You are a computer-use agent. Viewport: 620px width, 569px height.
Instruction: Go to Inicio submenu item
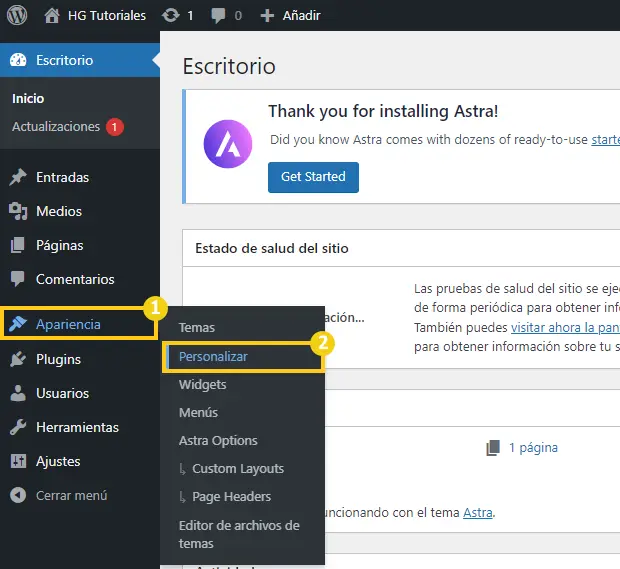[28, 98]
